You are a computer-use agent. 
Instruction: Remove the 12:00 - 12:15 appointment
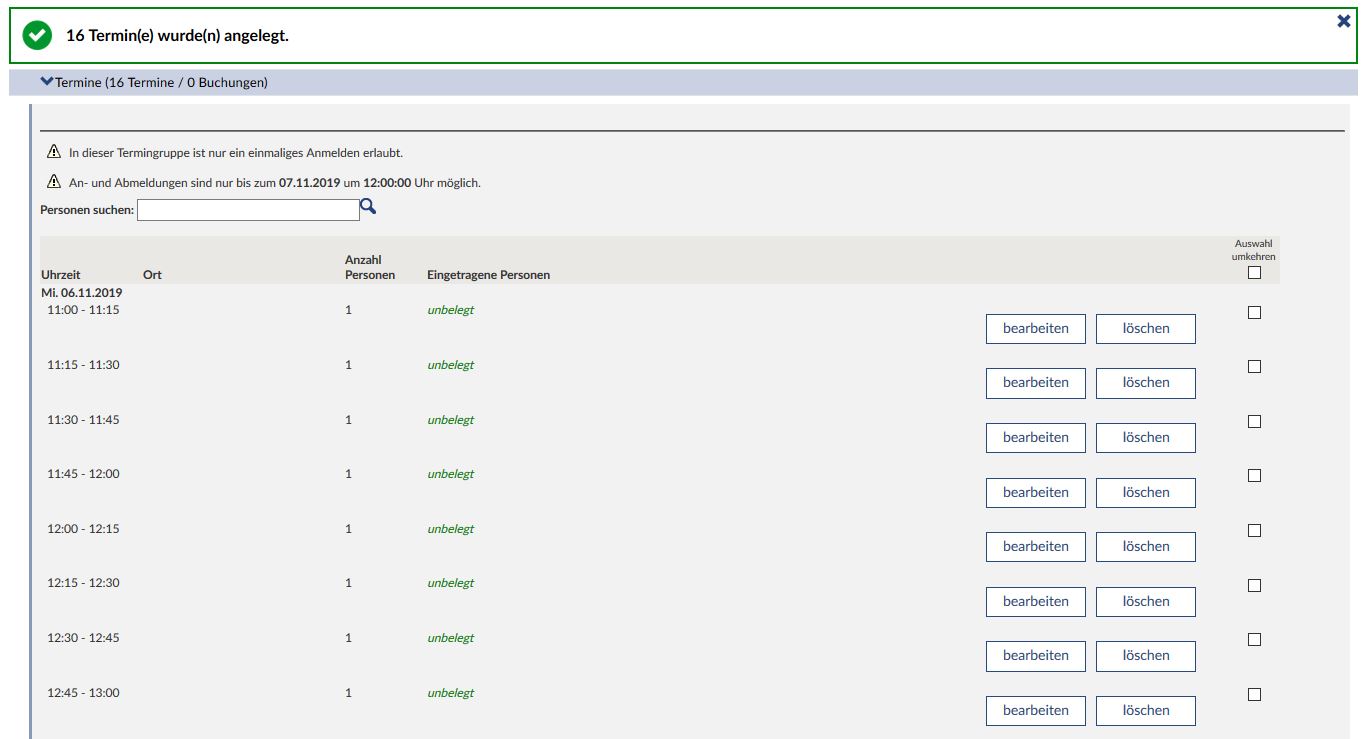[x=1145, y=546]
